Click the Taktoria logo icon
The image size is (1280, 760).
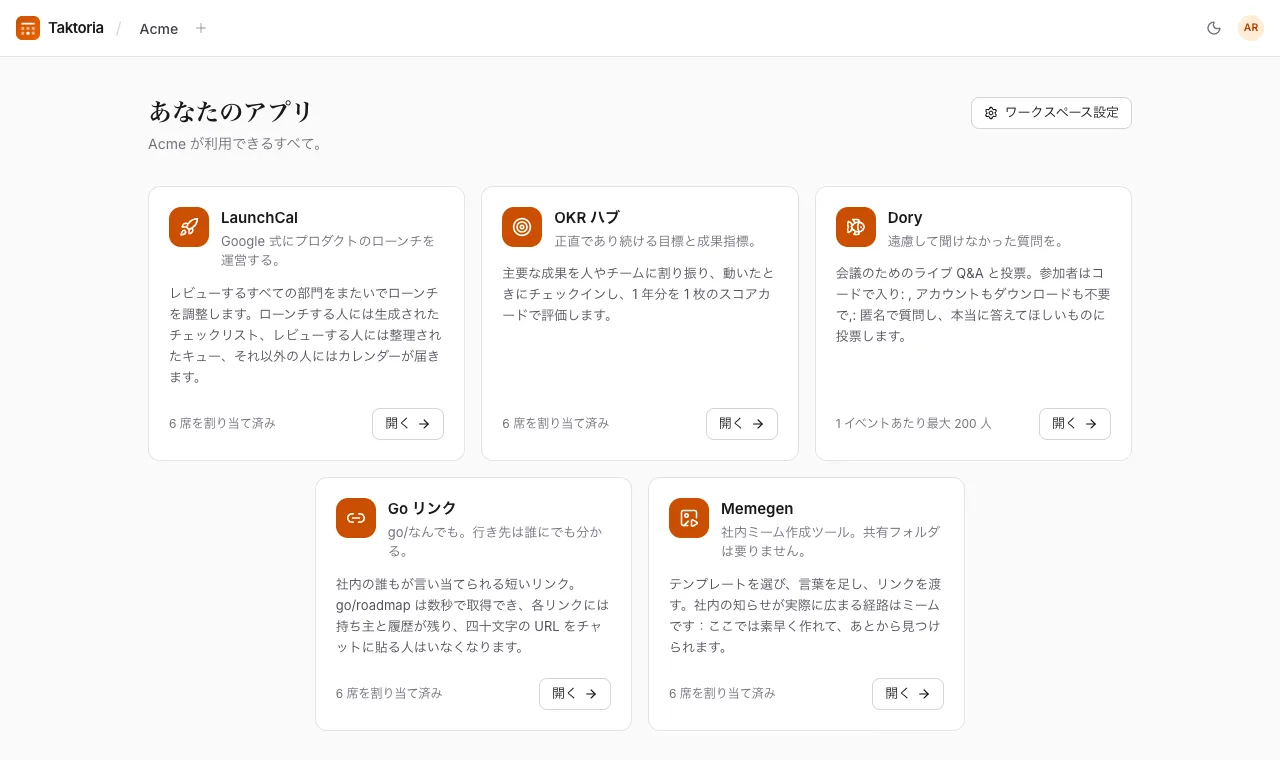point(28,28)
